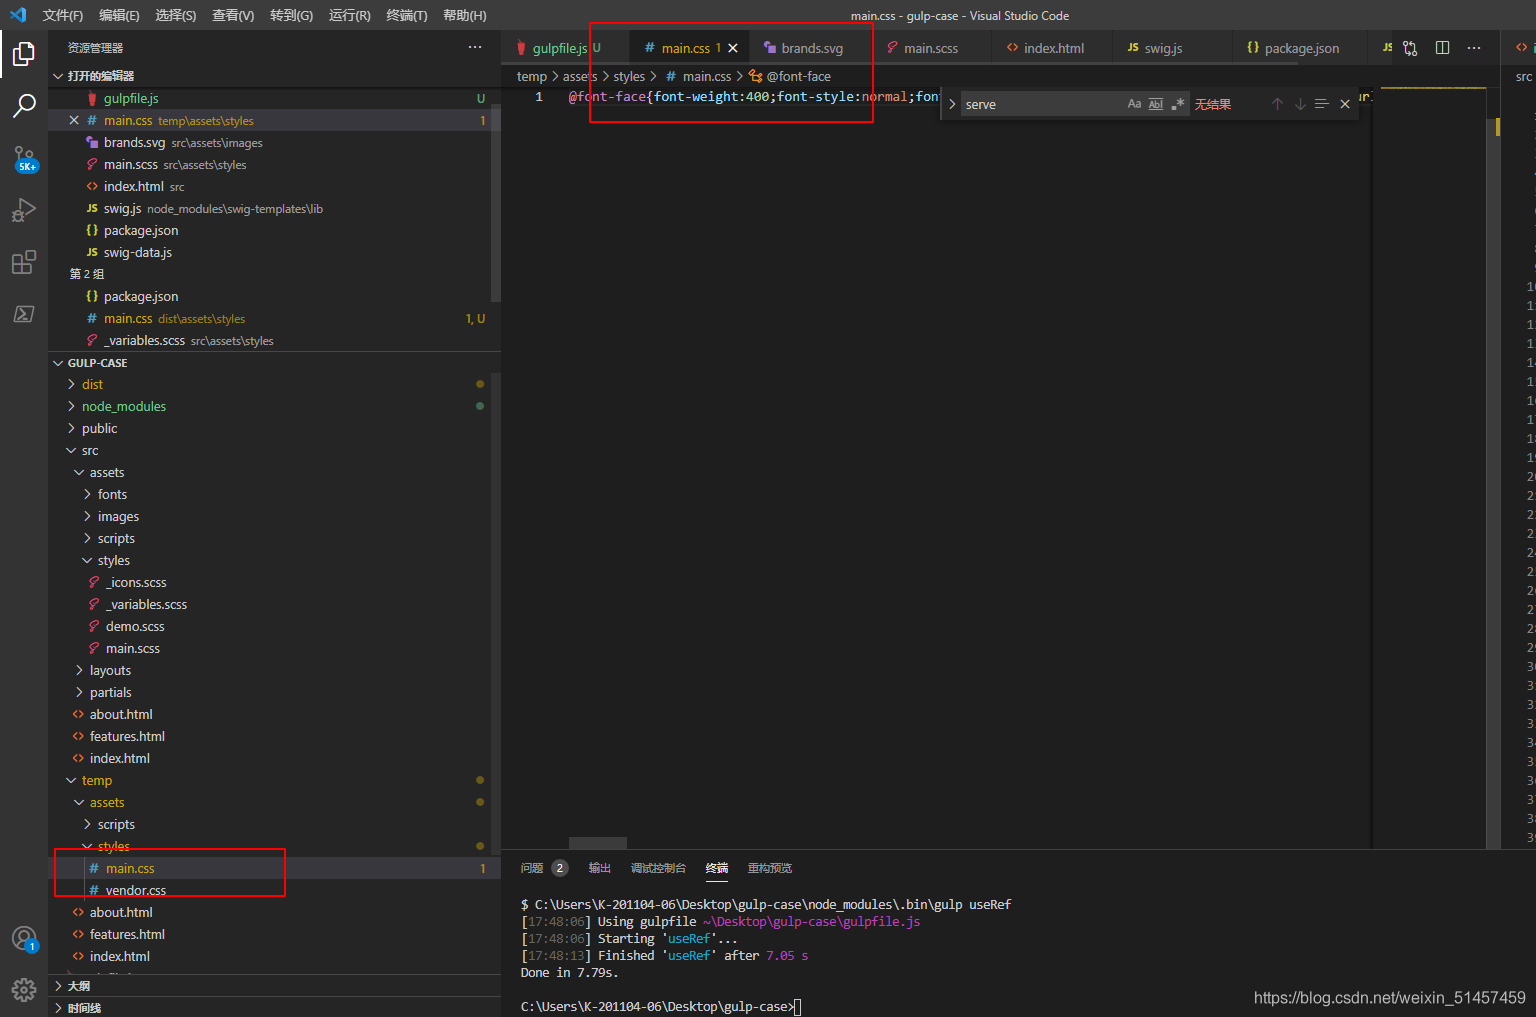Open the Help menu
The width and height of the screenshot is (1536, 1017).
pyautogui.click(x=464, y=15)
